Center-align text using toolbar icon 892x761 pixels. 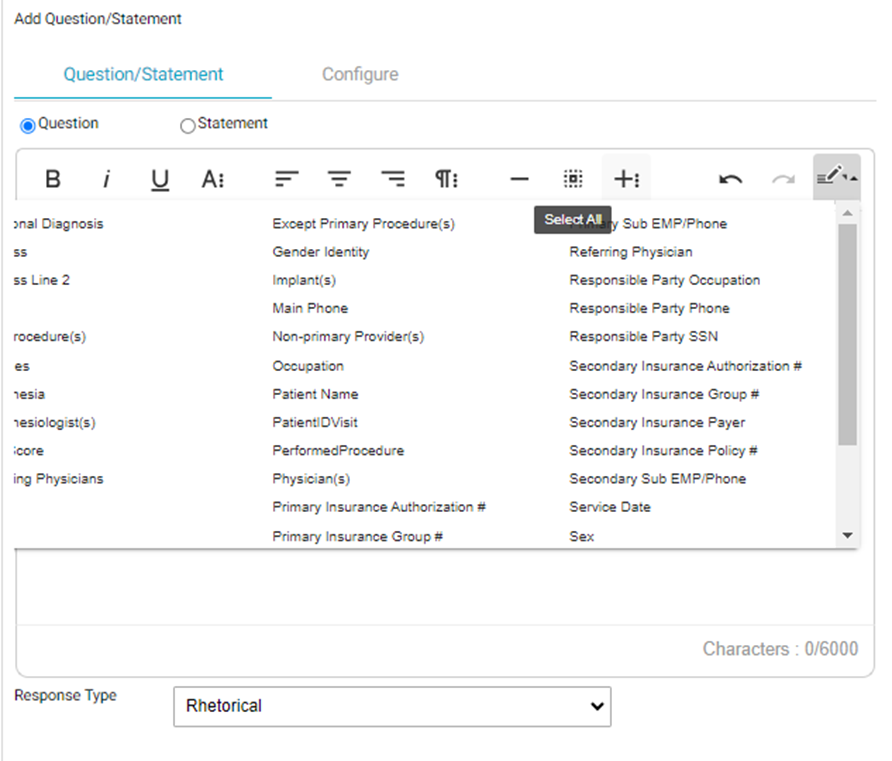pos(340,179)
